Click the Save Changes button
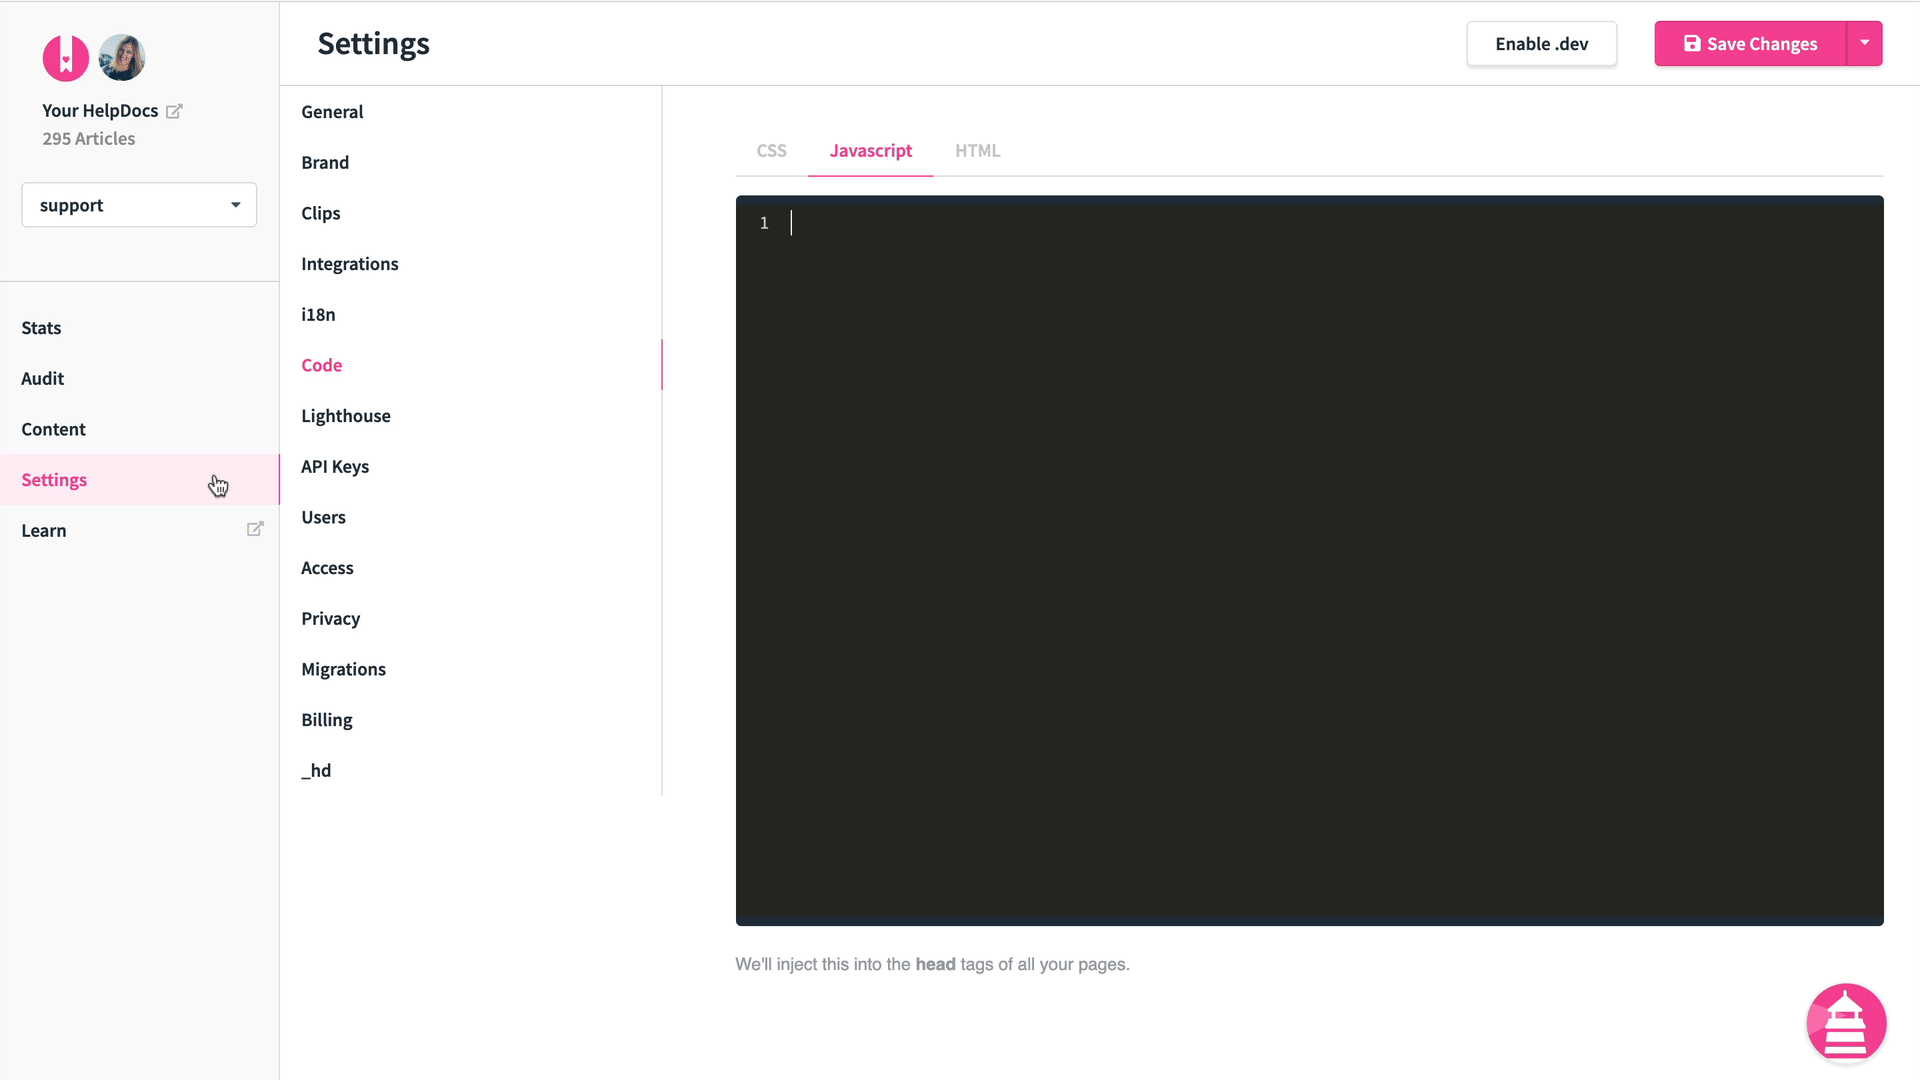 point(1750,44)
